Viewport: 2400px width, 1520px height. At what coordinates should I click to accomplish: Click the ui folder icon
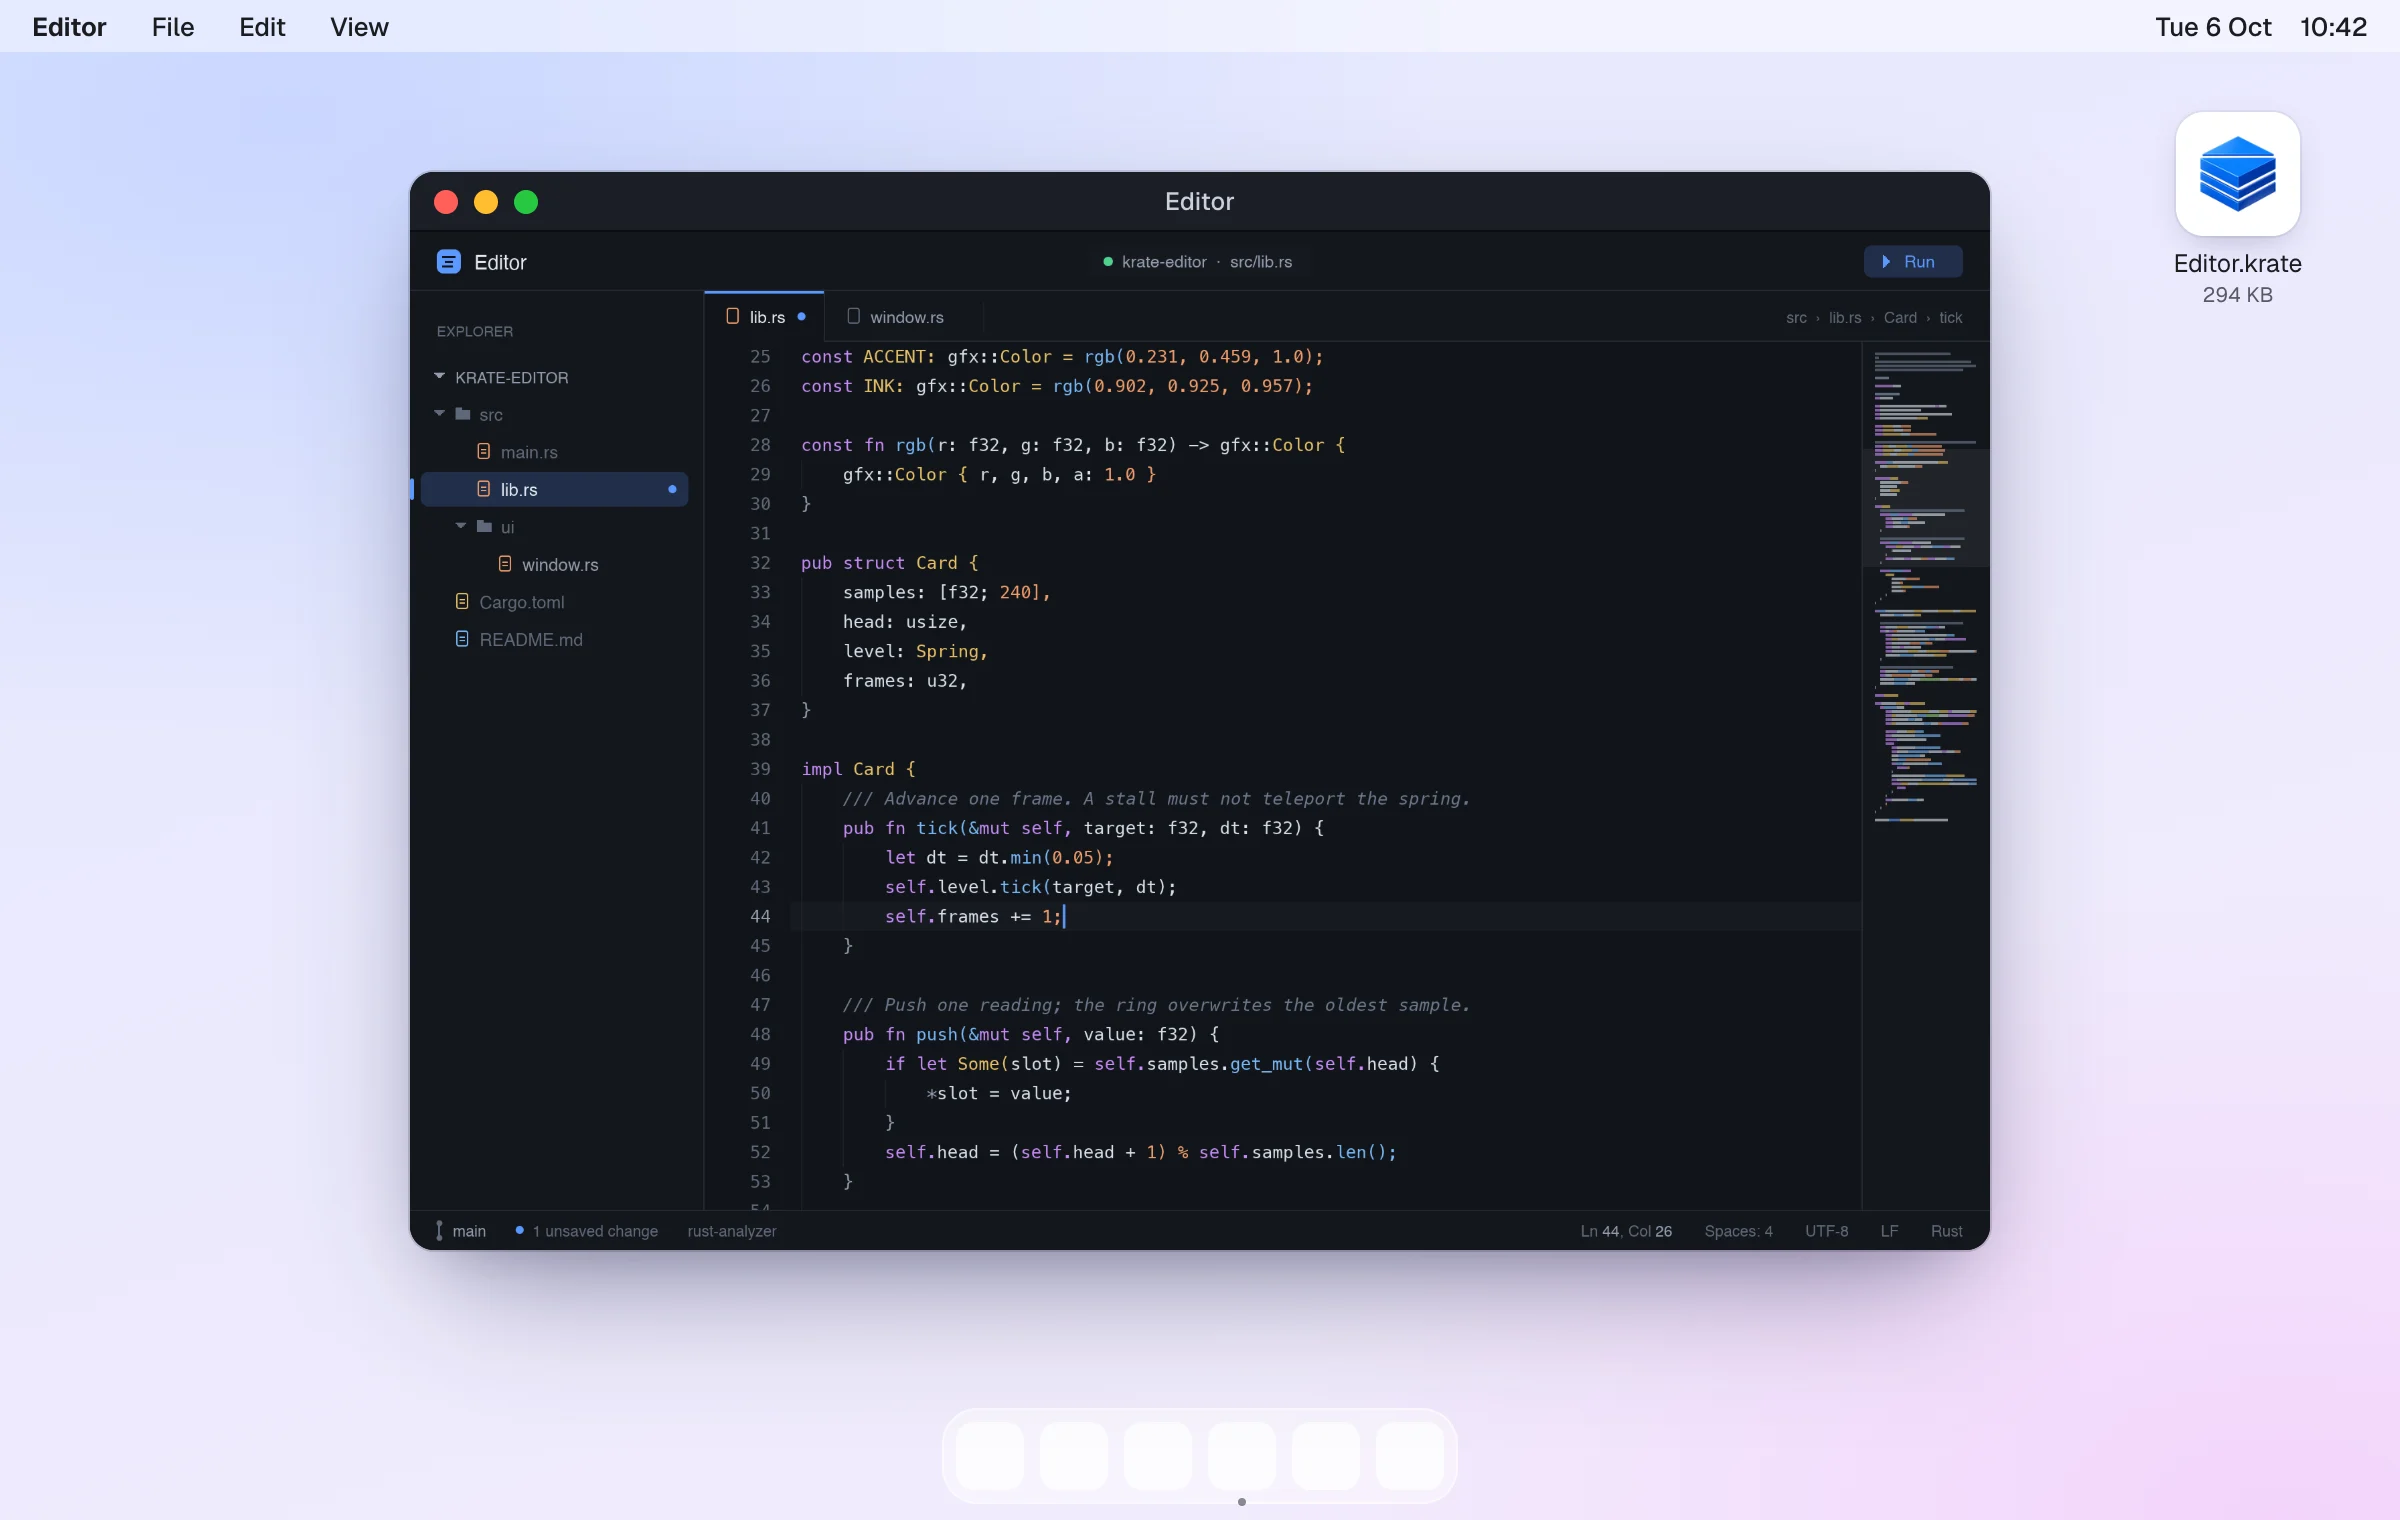(x=484, y=526)
